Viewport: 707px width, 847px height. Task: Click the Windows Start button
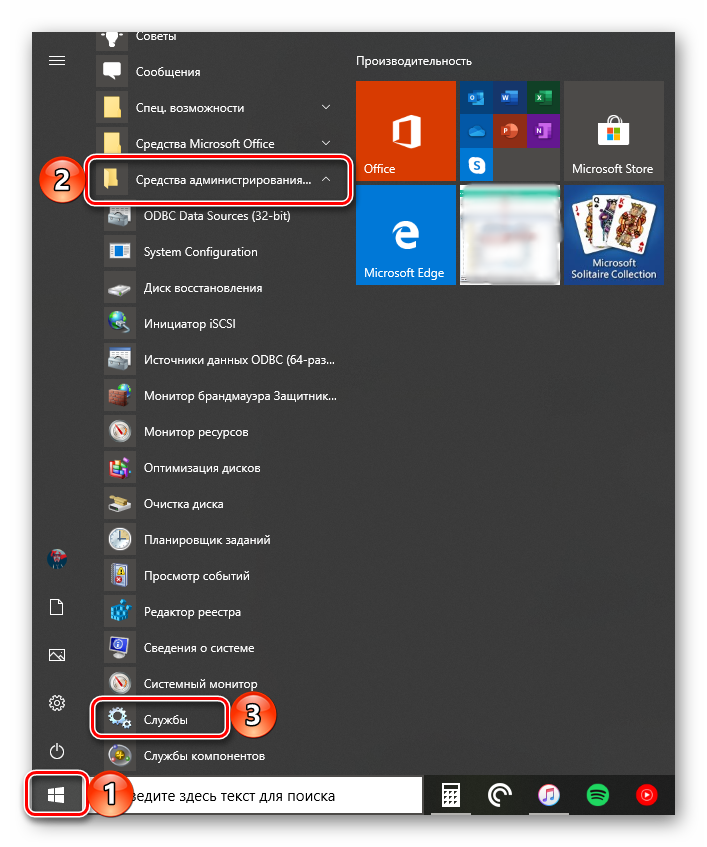pos(56,795)
